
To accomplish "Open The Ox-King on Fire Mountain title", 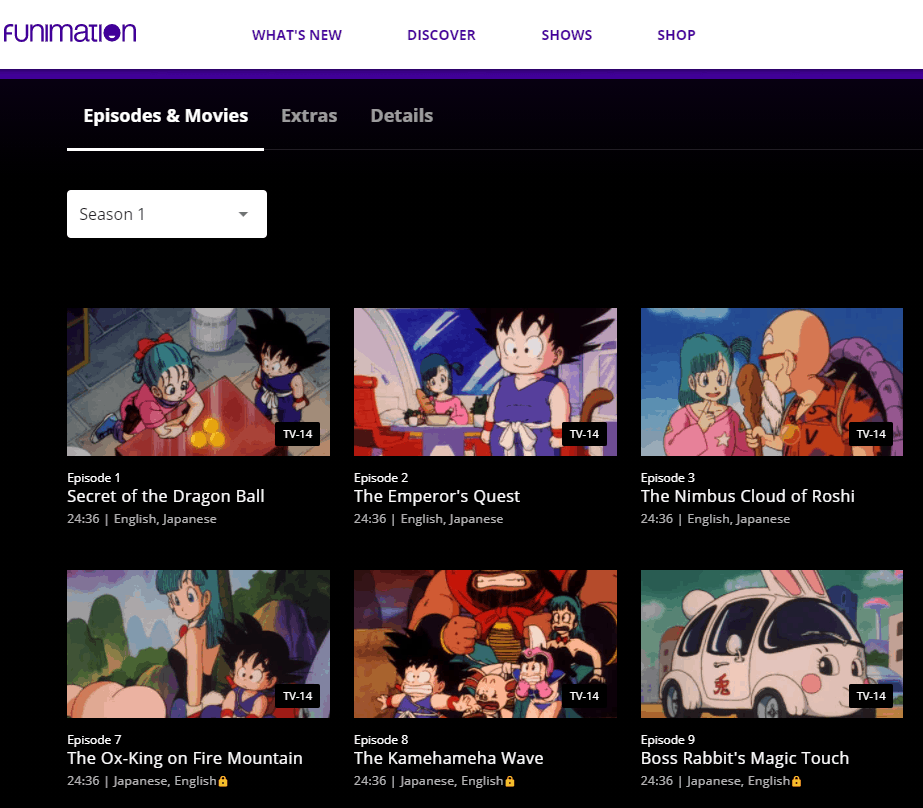I will pyautogui.click(x=185, y=758).
